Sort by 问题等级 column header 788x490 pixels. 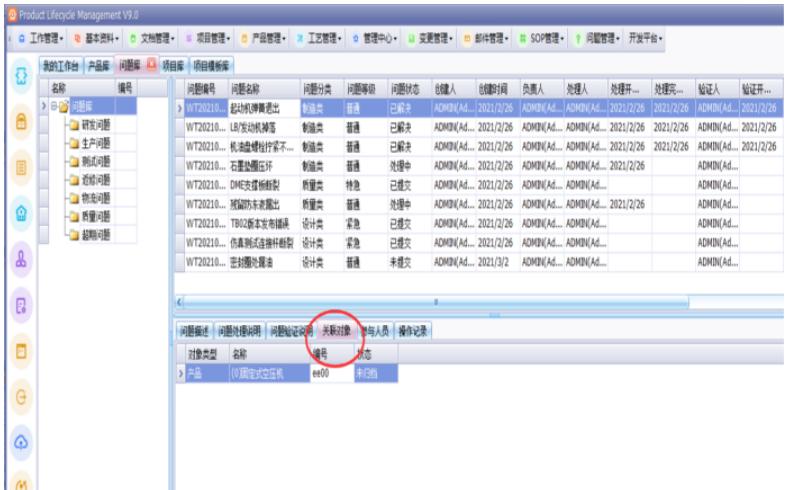coord(361,89)
